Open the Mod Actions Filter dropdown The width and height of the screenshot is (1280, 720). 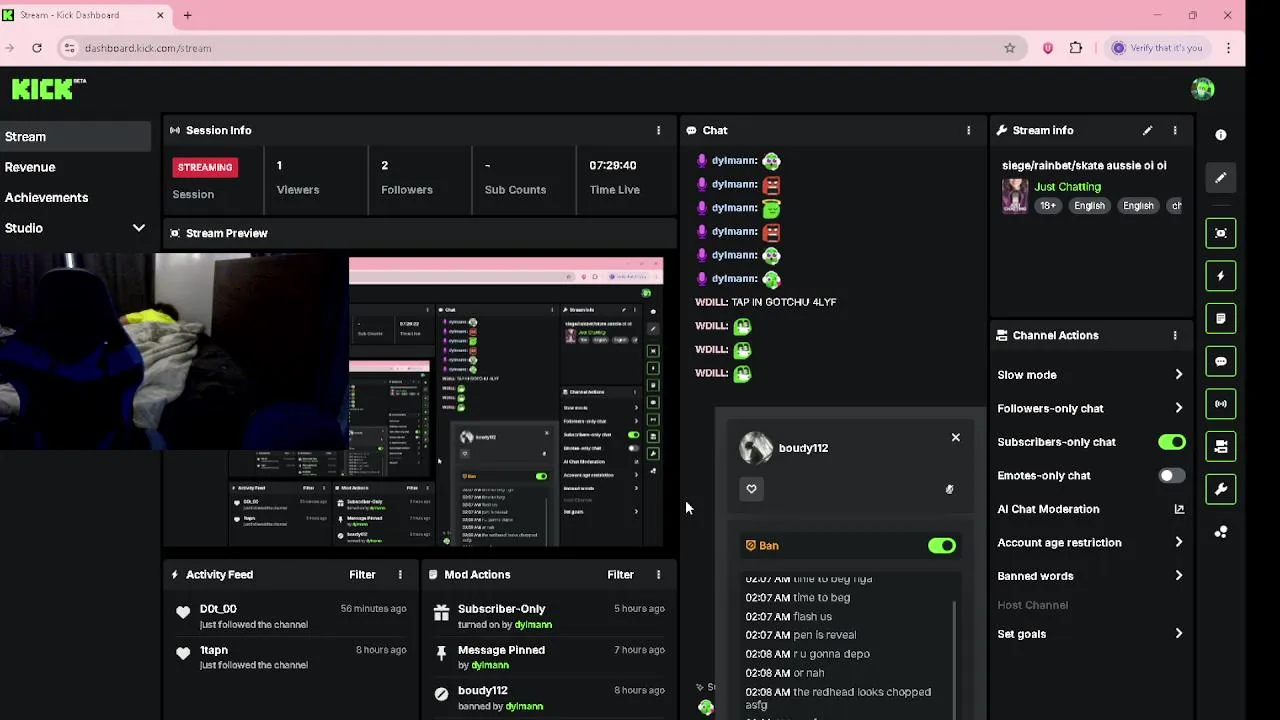[x=620, y=574]
